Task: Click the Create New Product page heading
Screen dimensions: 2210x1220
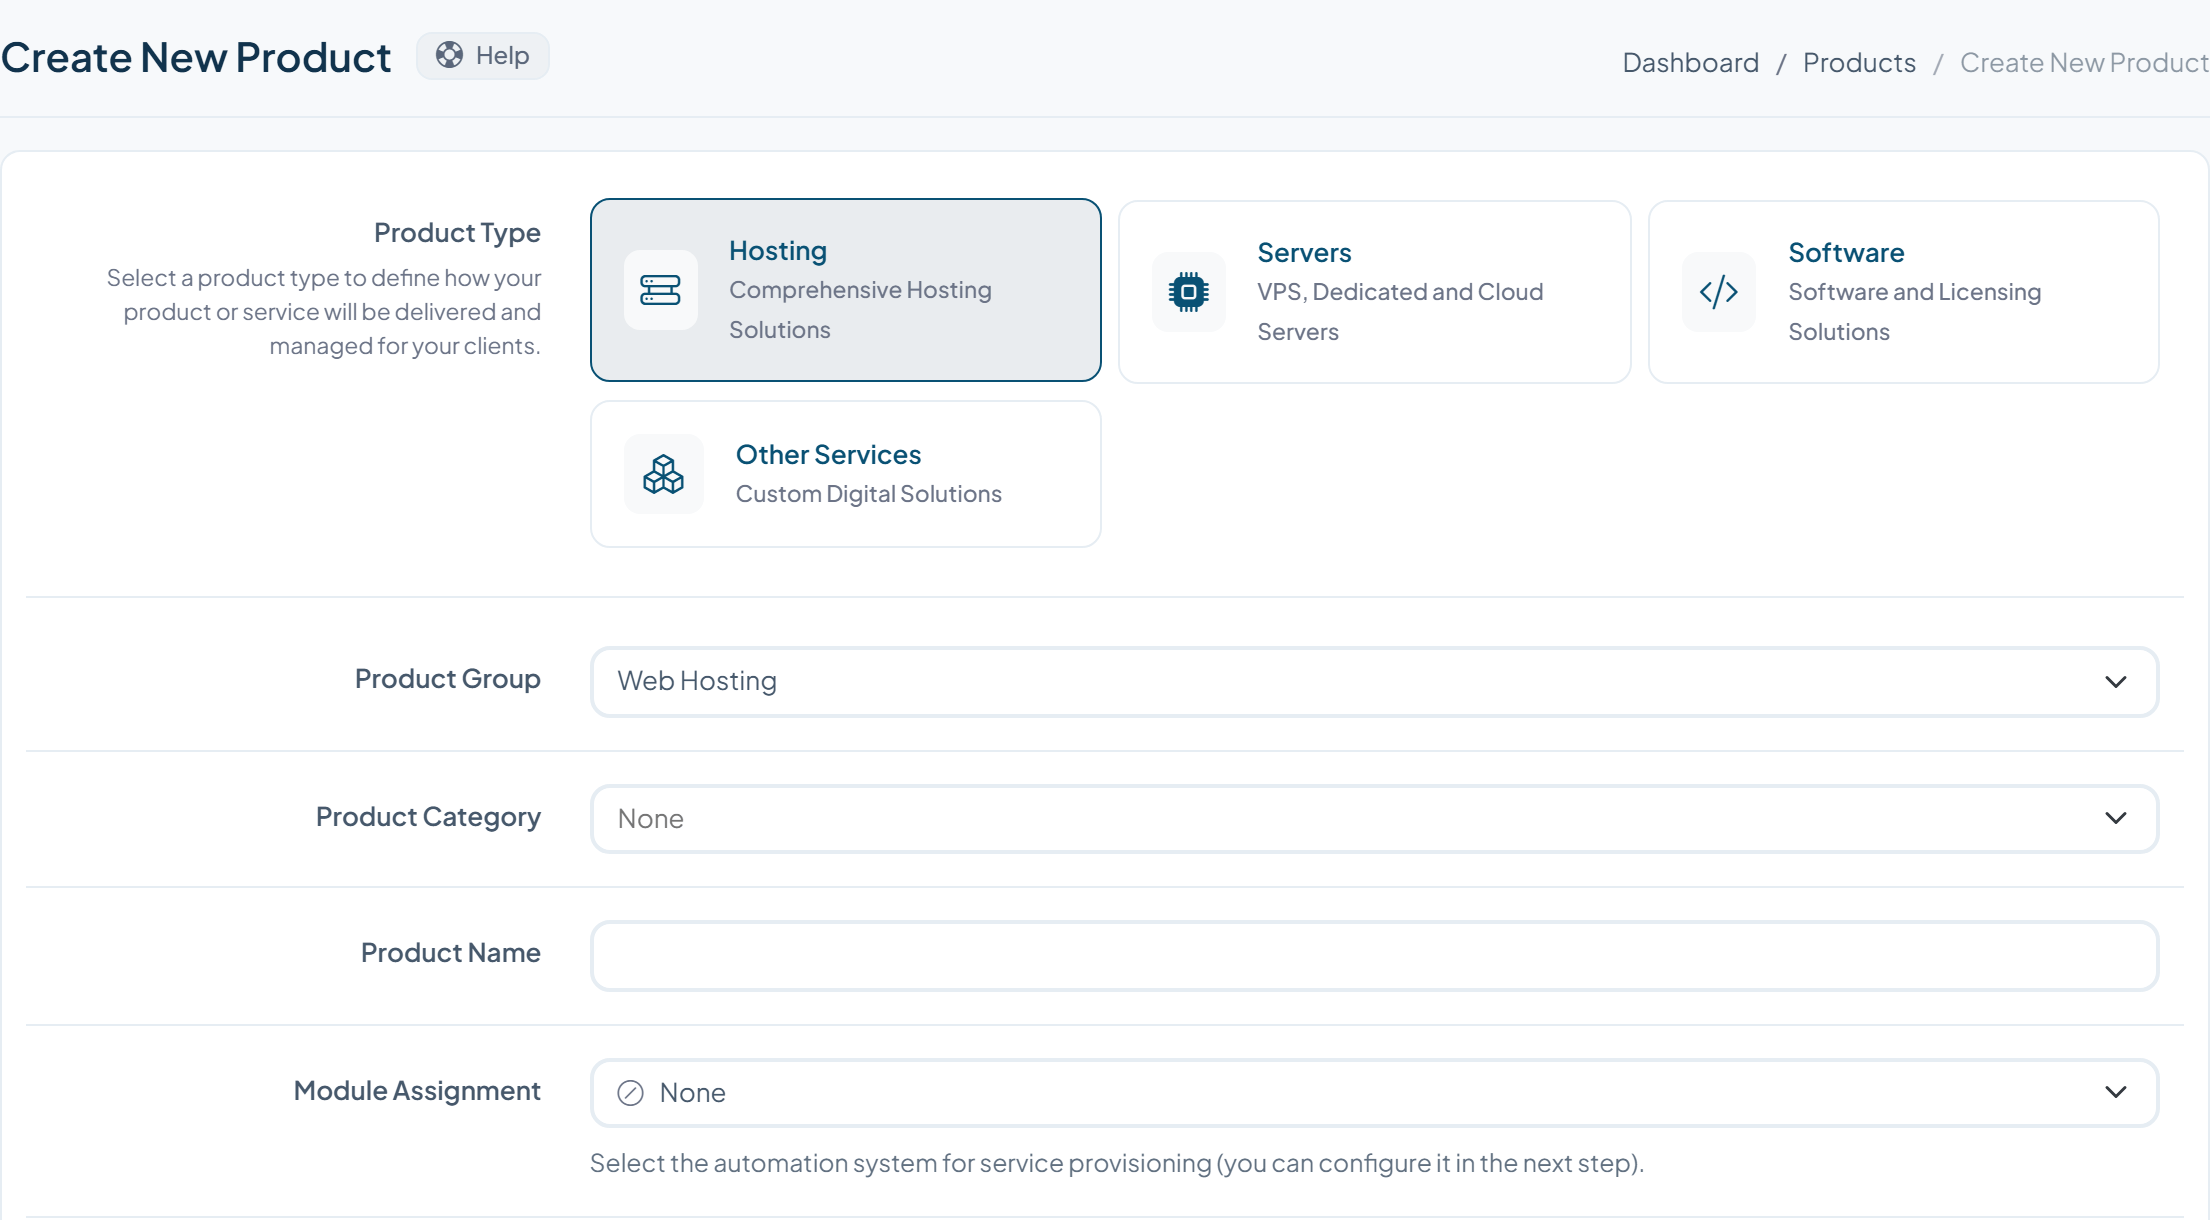Action: click(196, 58)
